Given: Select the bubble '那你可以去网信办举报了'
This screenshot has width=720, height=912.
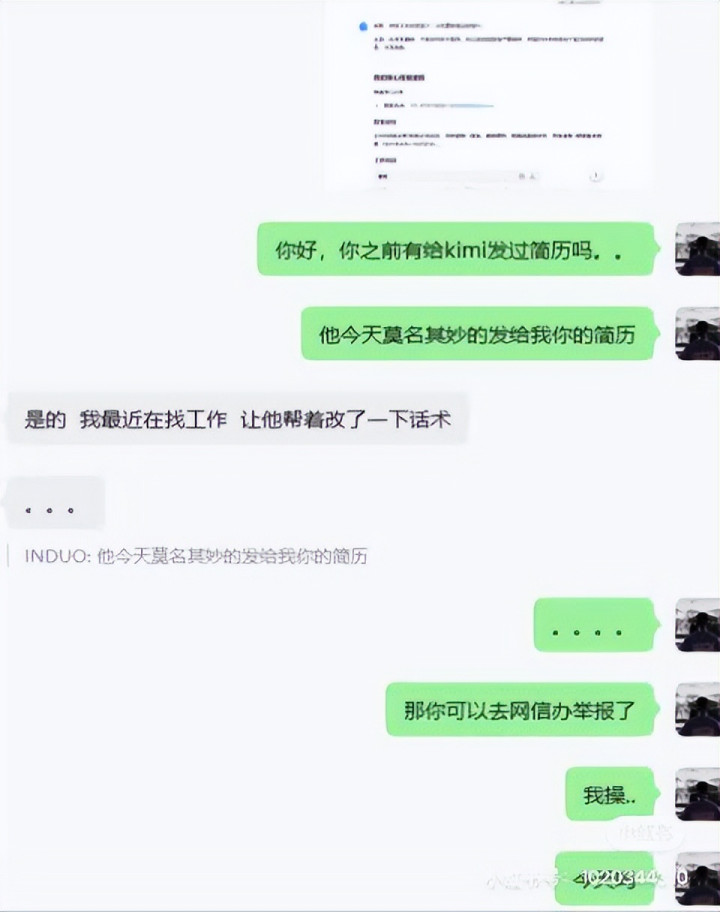Looking at the screenshot, I should pyautogui.click(x=523, y=710).
